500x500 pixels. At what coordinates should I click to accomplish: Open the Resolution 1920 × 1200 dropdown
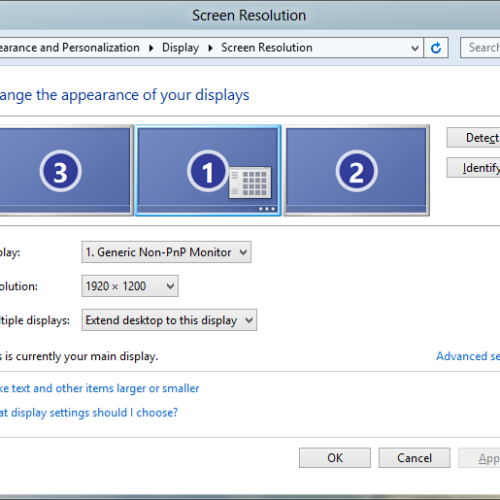point(130,286)
